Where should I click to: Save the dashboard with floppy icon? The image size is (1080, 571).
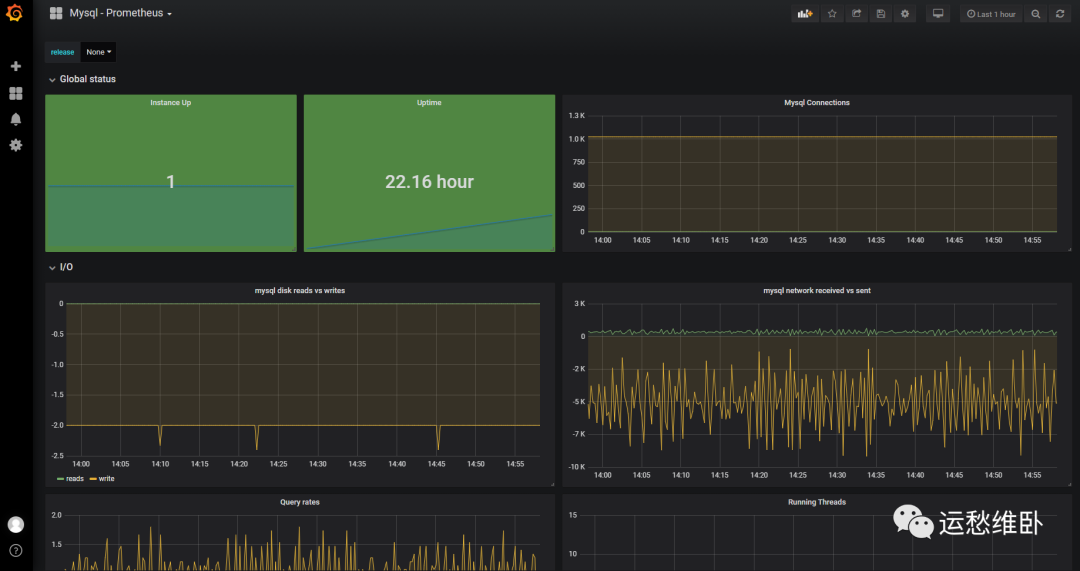point(881,14)
